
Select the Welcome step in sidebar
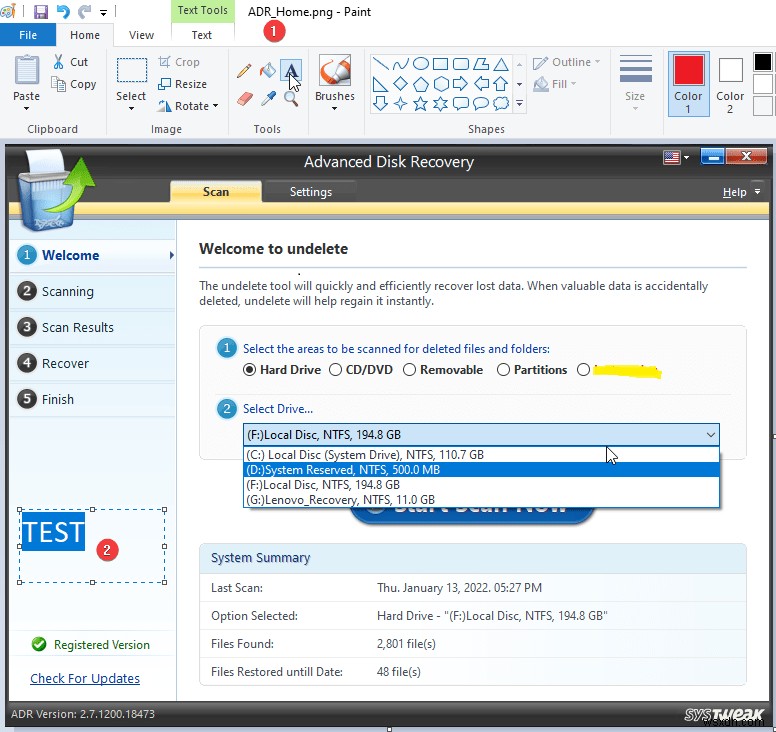[x=93, y=255]
